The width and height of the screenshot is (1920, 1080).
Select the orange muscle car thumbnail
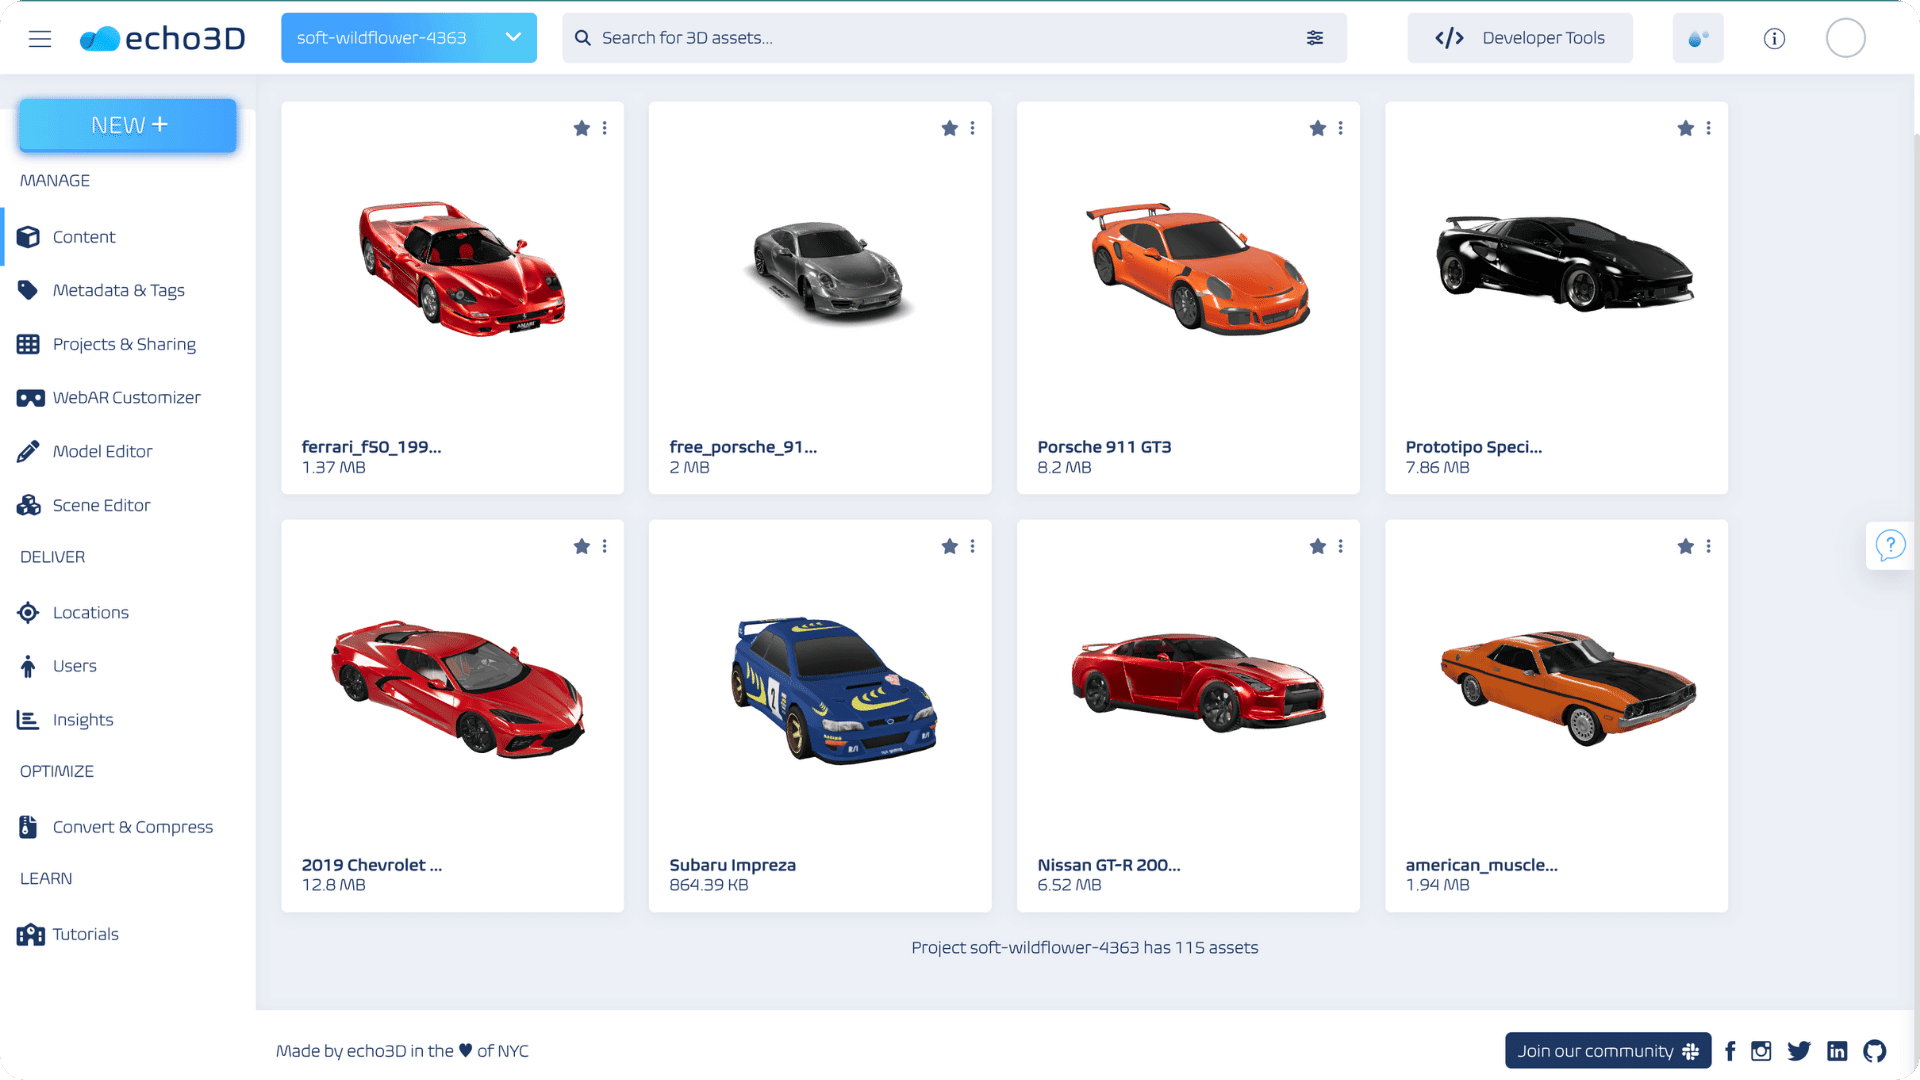click(x=1568, y=688)
